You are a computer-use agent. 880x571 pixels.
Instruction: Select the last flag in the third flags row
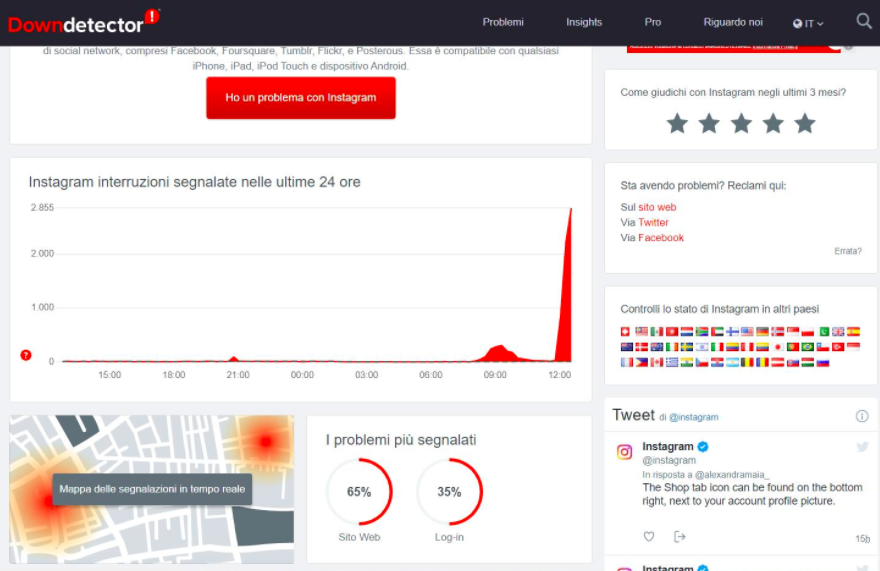[x=823, y=363]
